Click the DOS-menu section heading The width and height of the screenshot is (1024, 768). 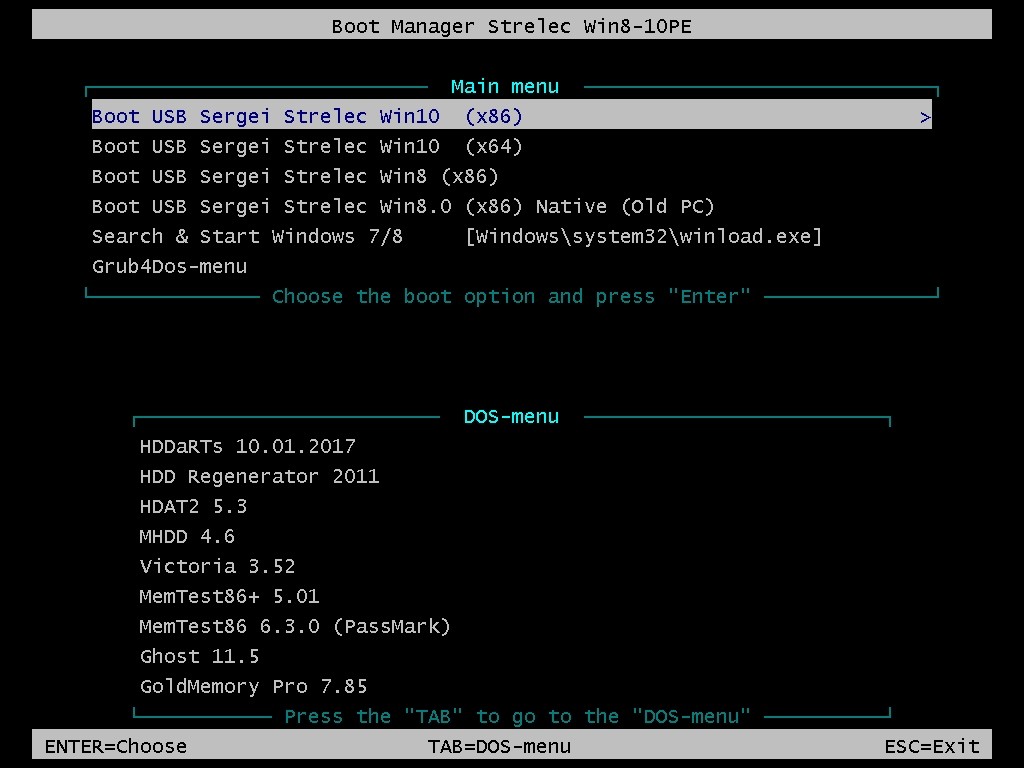[511, 417]
